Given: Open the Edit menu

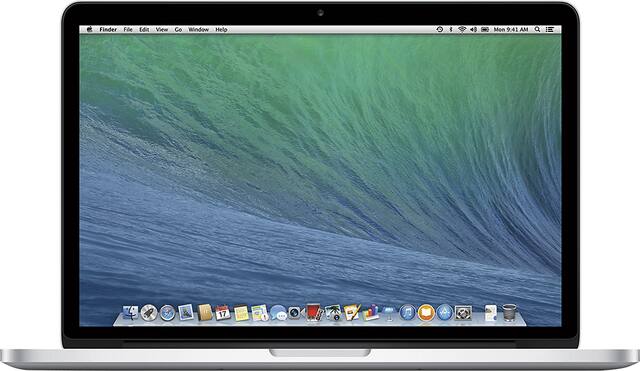Looking at the screenshot, I should point(144,29).
